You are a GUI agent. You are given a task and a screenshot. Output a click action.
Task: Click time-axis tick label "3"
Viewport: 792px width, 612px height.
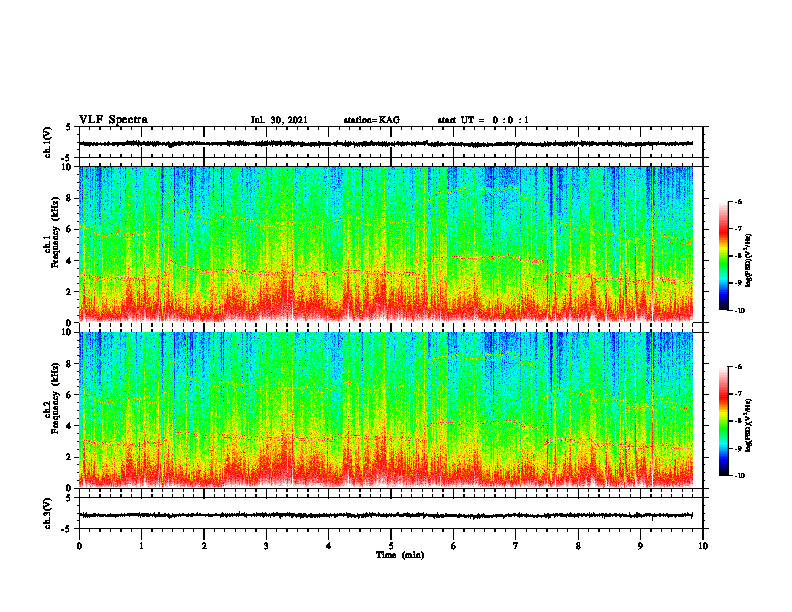(x=266, y=546)
